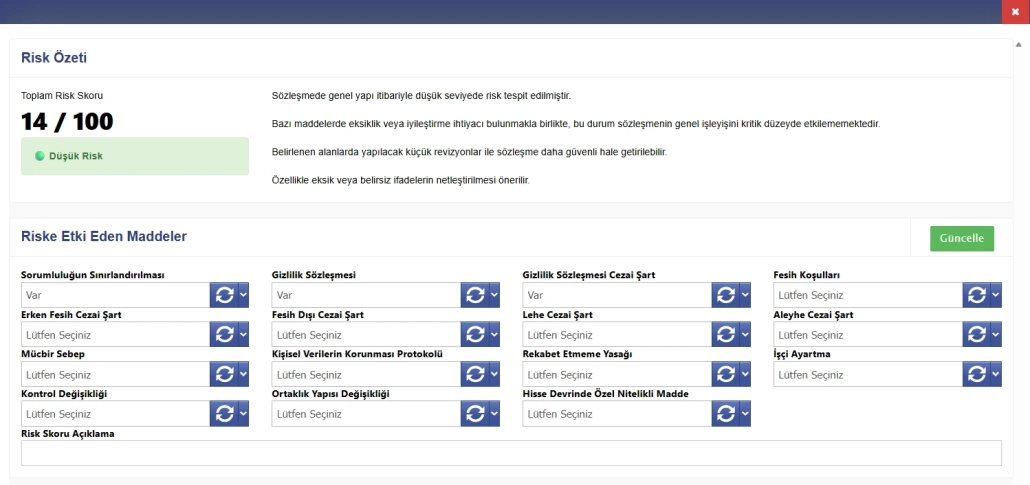Click the Risk Skoru Açıklama text field
This screenshot has width=1030, height=485.
point(511,453)
